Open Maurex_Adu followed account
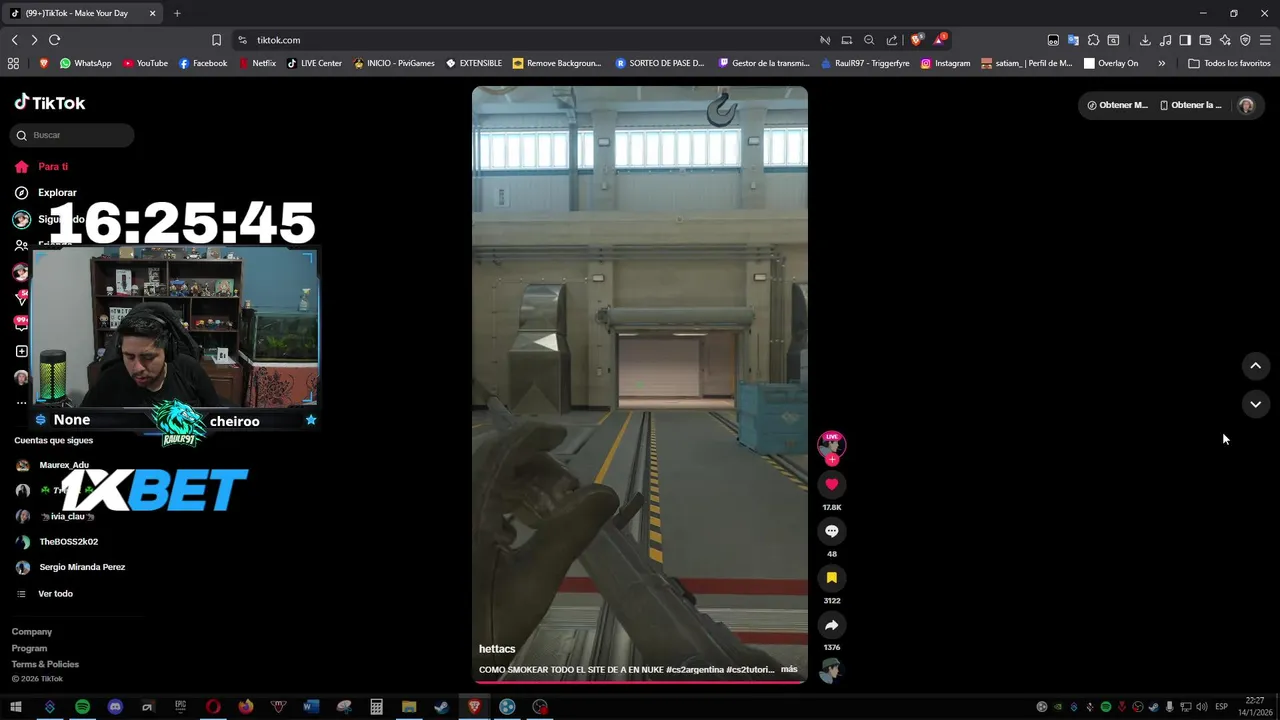1280x720 pixels. [x=64, y=465]
